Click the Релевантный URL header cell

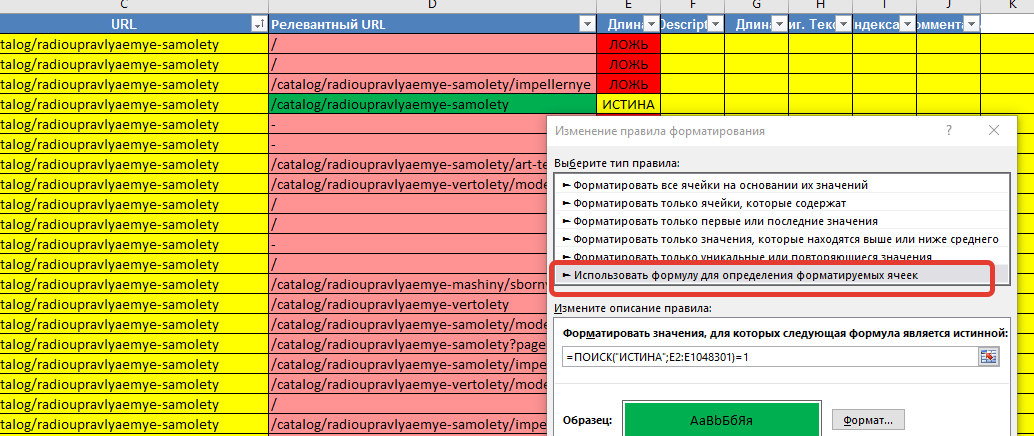[x=432, y=24]
